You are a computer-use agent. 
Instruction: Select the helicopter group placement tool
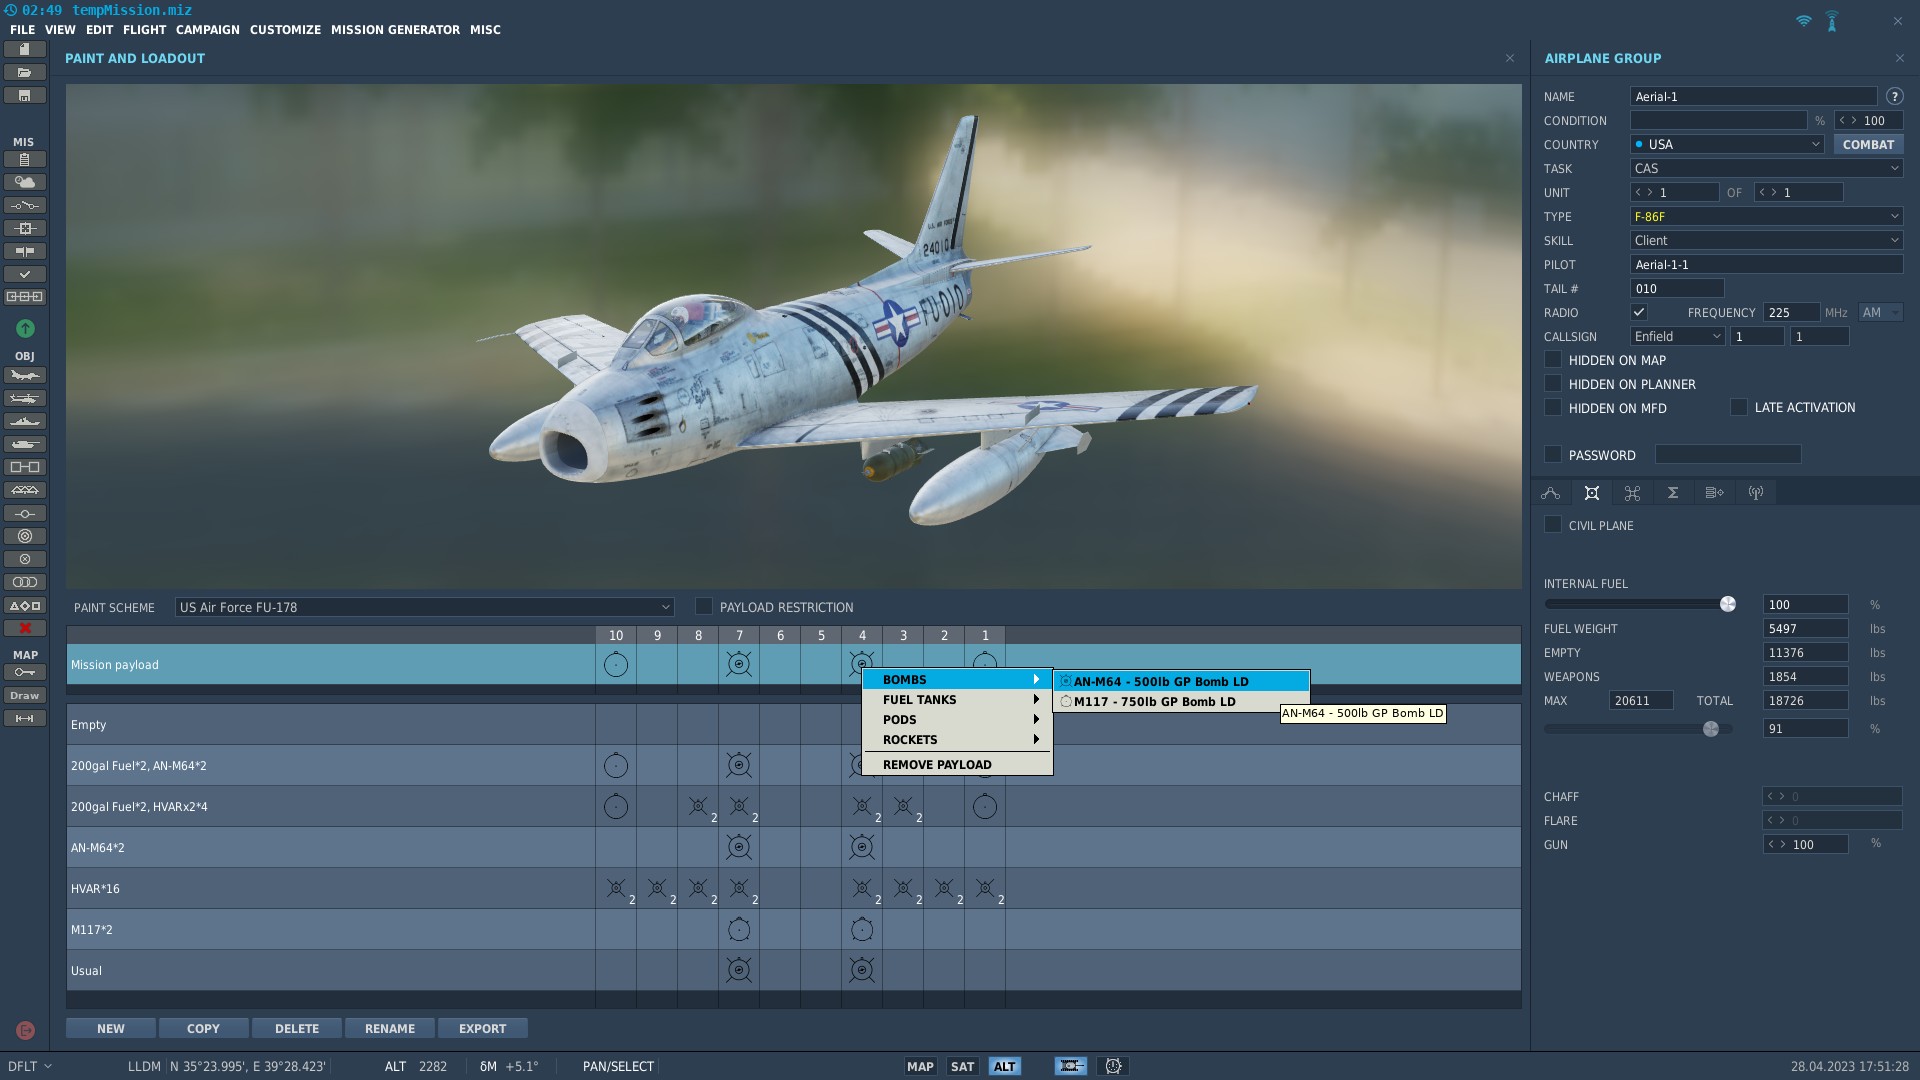point(25,399)
